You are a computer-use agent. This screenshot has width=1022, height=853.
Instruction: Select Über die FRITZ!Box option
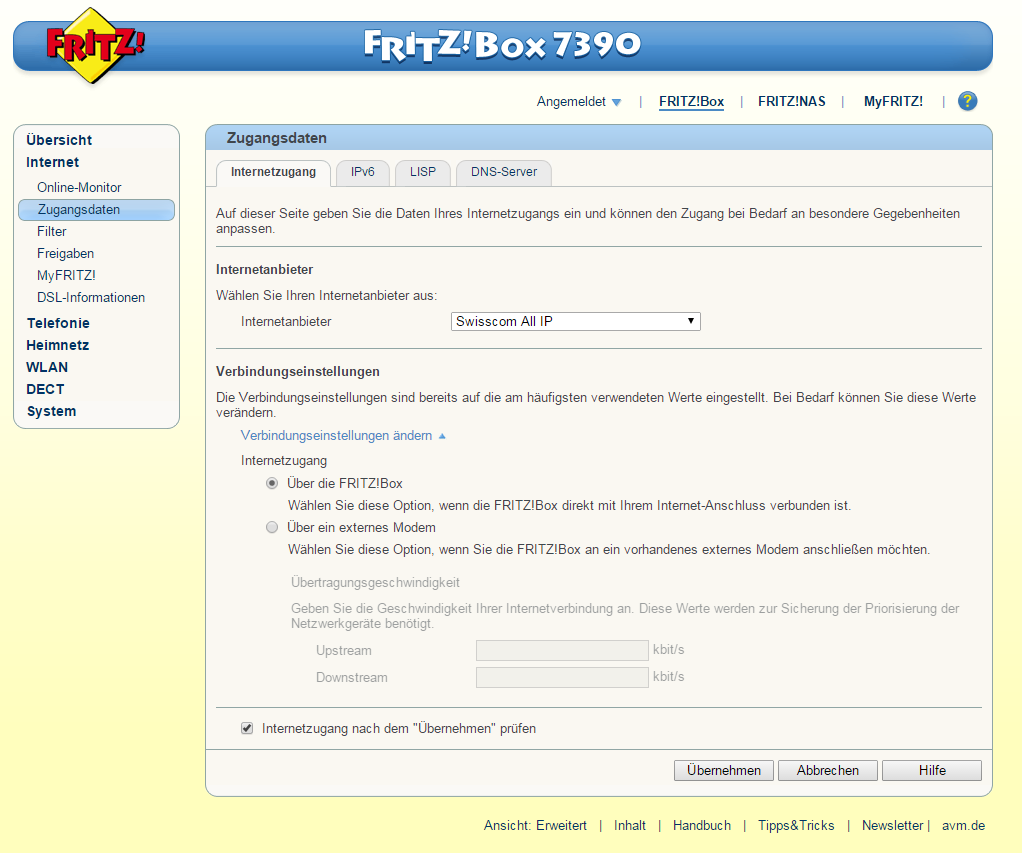click(272, 483)
